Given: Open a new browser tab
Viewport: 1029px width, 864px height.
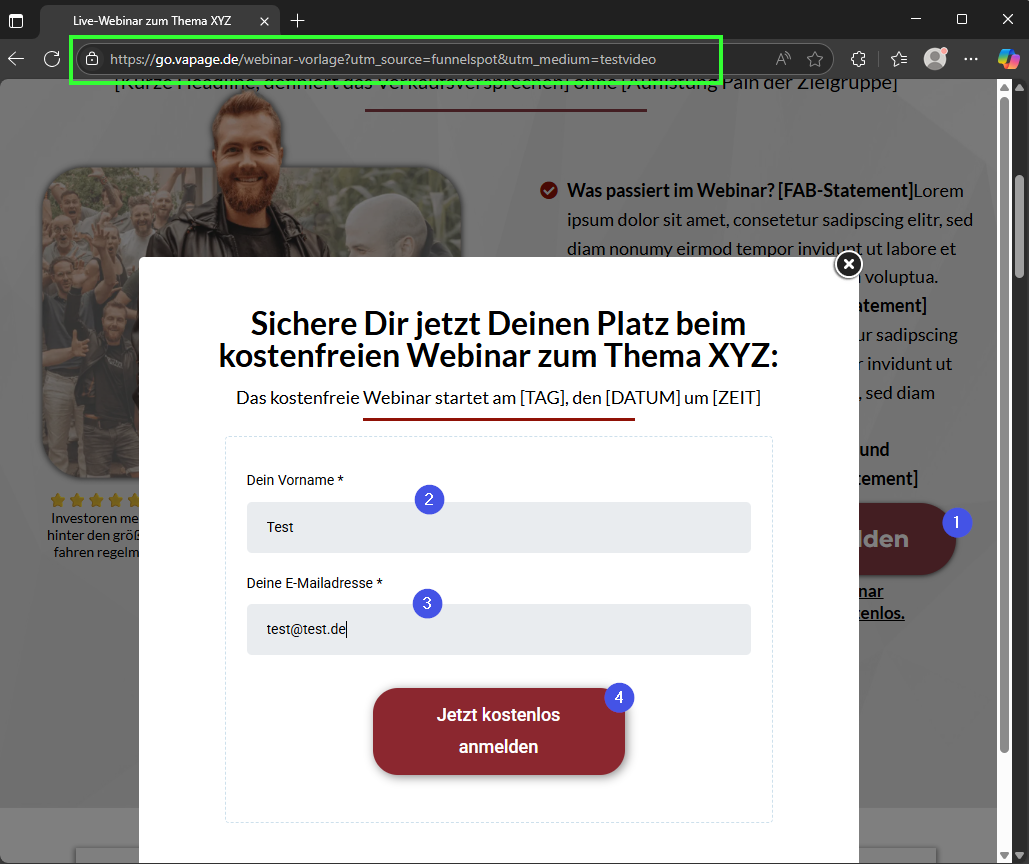Looking at the screenshot, I should [297, 21].
